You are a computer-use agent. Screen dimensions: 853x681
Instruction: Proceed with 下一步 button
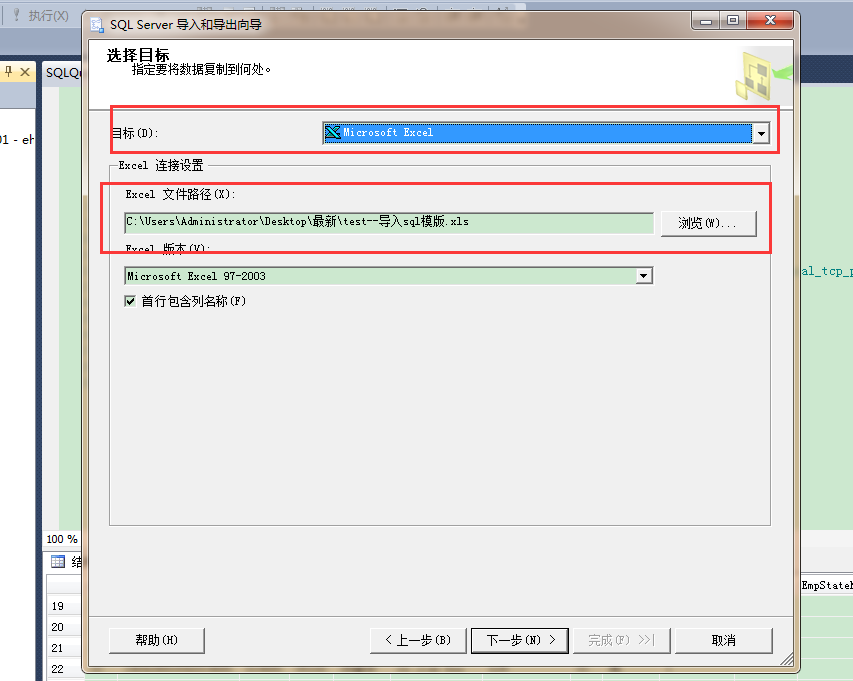(x=520, y=641)
